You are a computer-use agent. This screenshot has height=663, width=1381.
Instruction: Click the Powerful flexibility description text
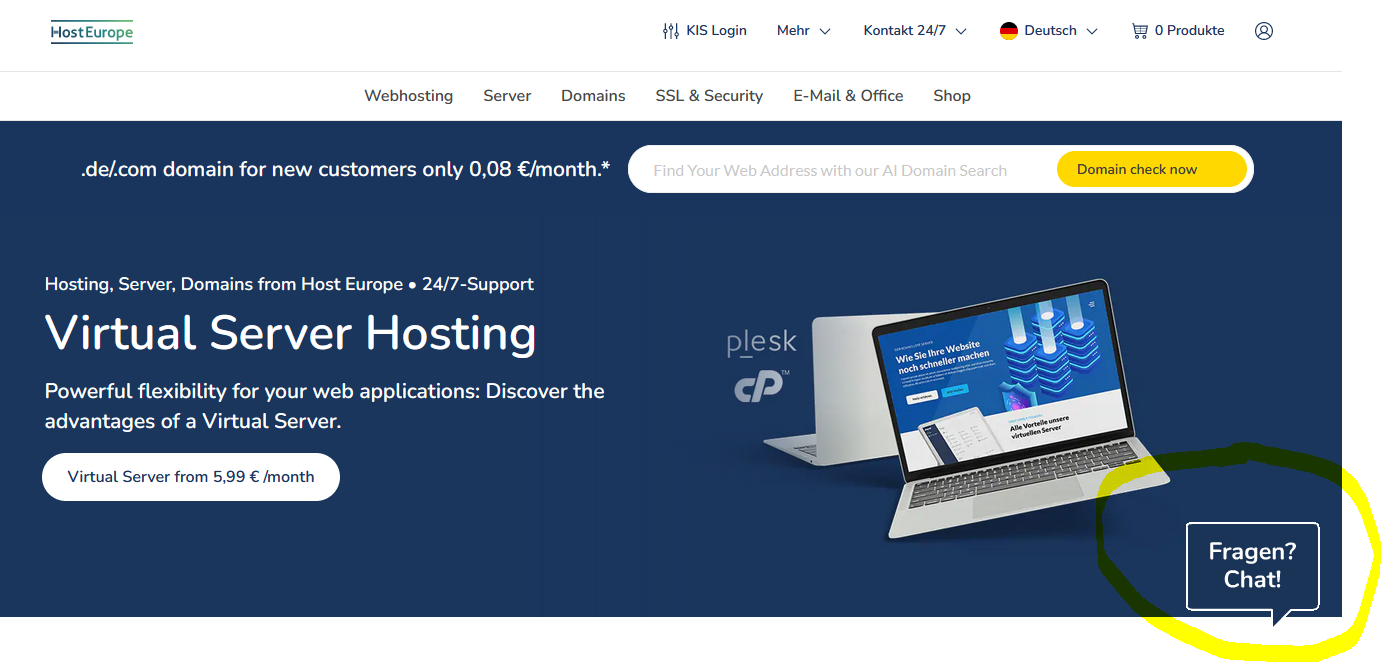tap(325, 406)
